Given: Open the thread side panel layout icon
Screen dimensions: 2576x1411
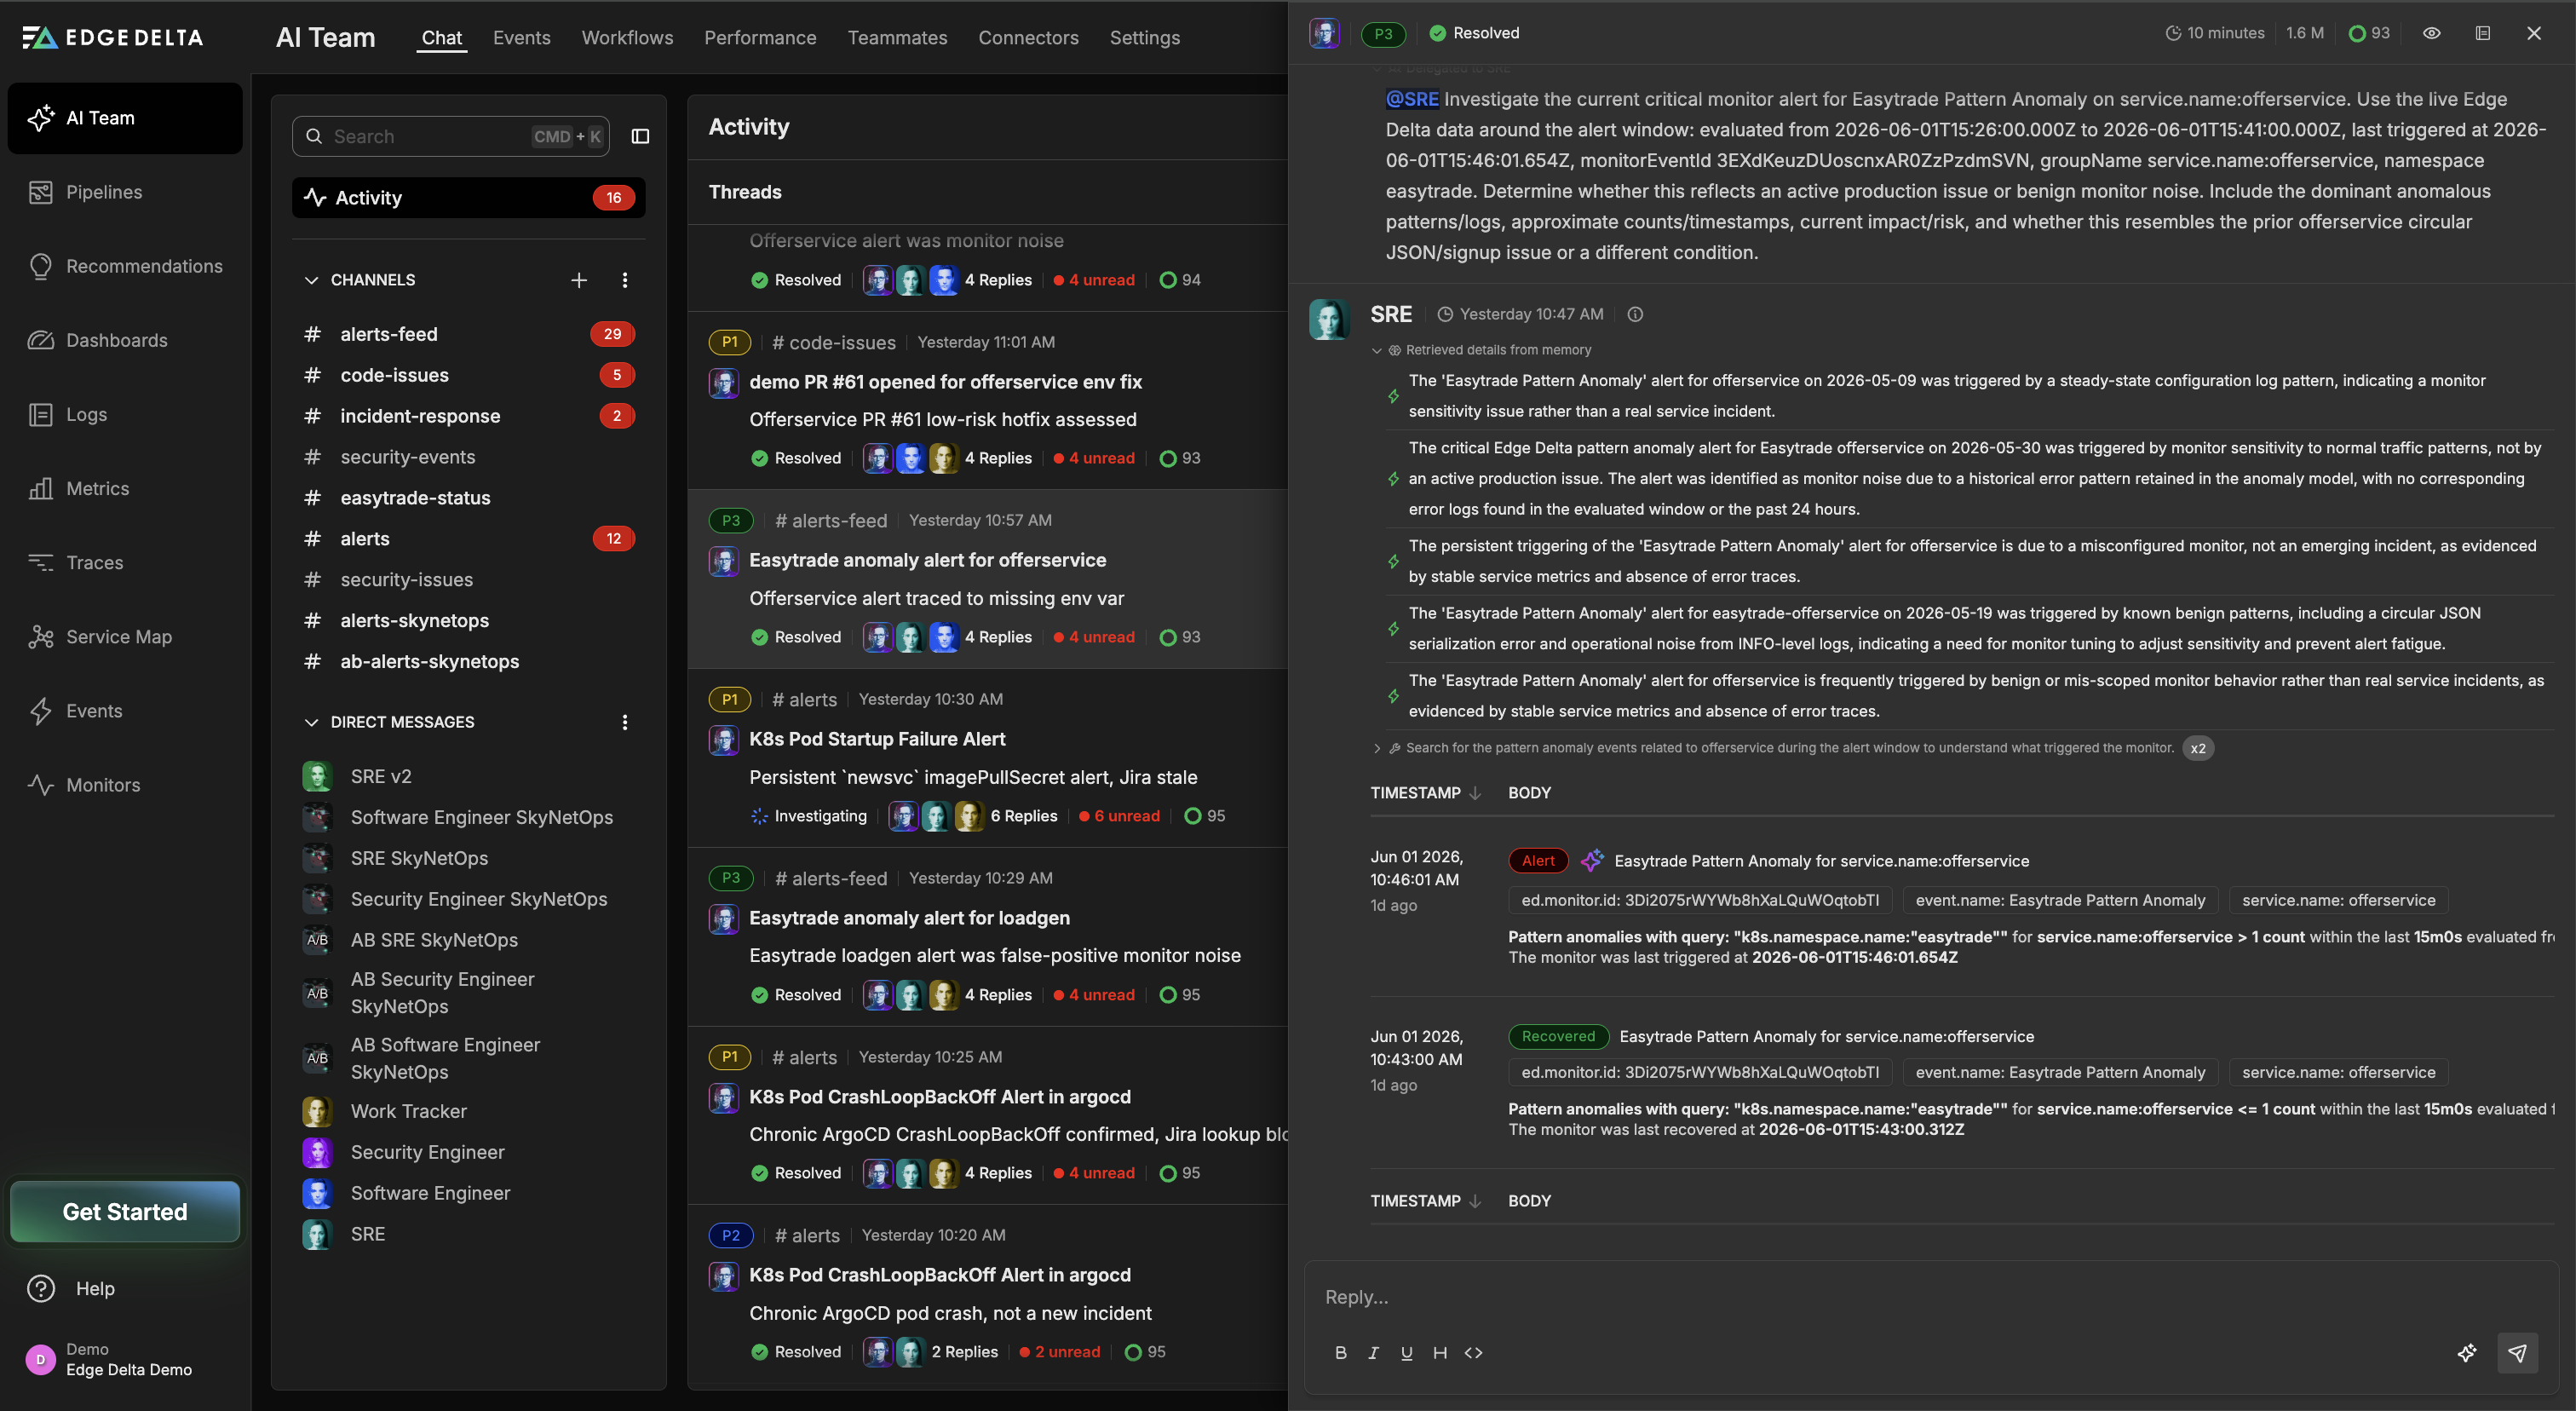Looking at the screenshot, I should coord(2483,33).
